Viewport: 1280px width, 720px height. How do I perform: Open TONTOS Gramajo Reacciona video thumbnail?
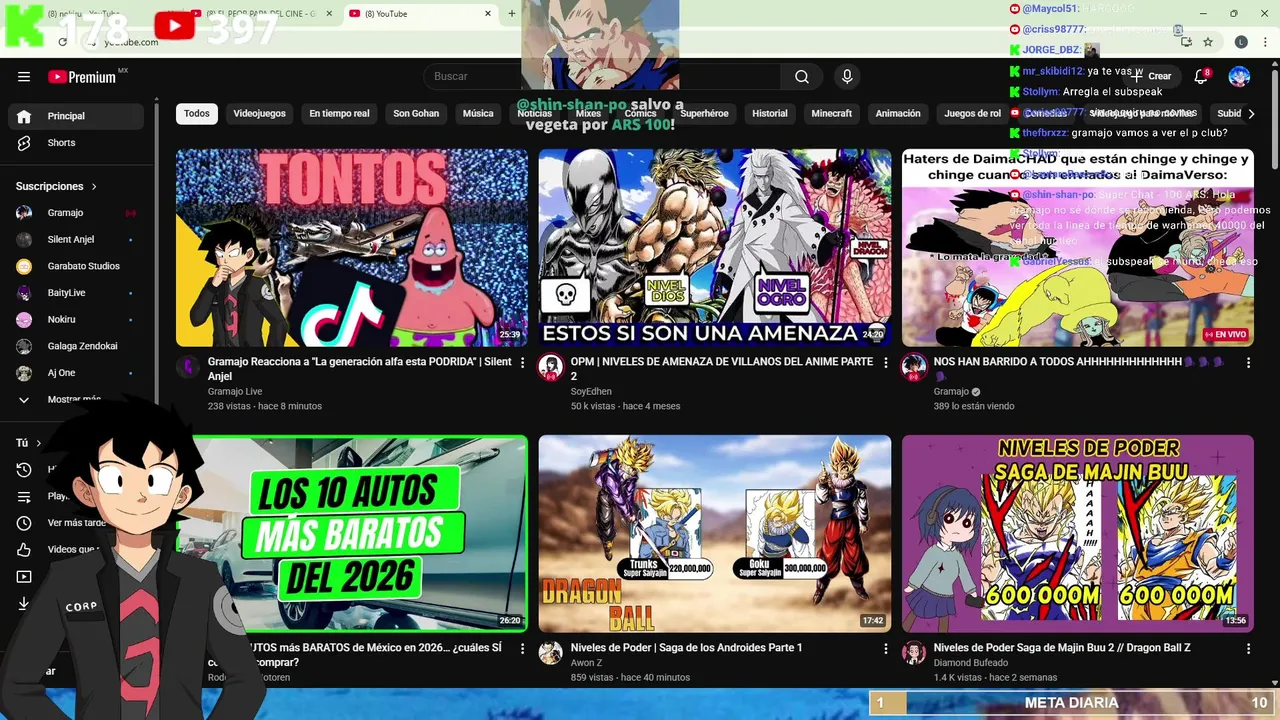(352, 248)
